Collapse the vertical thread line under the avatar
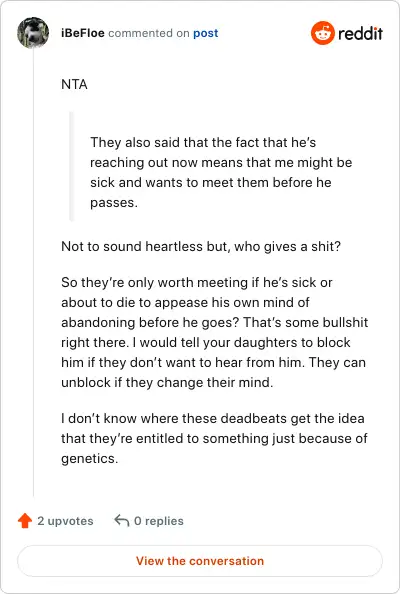The height and width of the screenshot is (594, 400). coord(33,273)
